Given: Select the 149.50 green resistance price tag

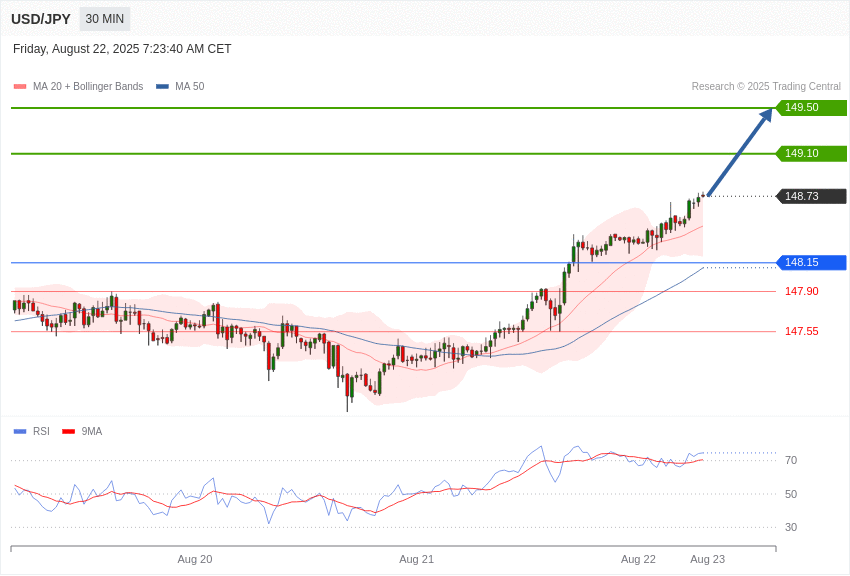Looking at the screenshot, I should point(811,108).
